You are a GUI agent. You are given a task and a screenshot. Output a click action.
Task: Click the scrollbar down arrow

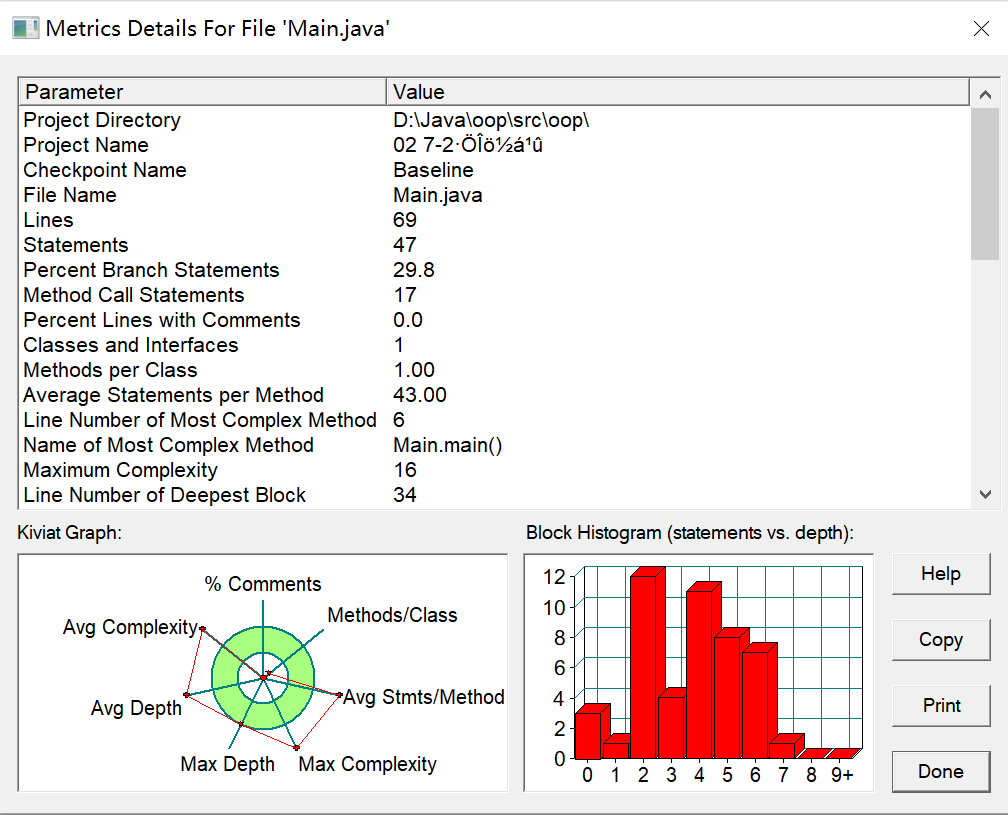(985, 494)
